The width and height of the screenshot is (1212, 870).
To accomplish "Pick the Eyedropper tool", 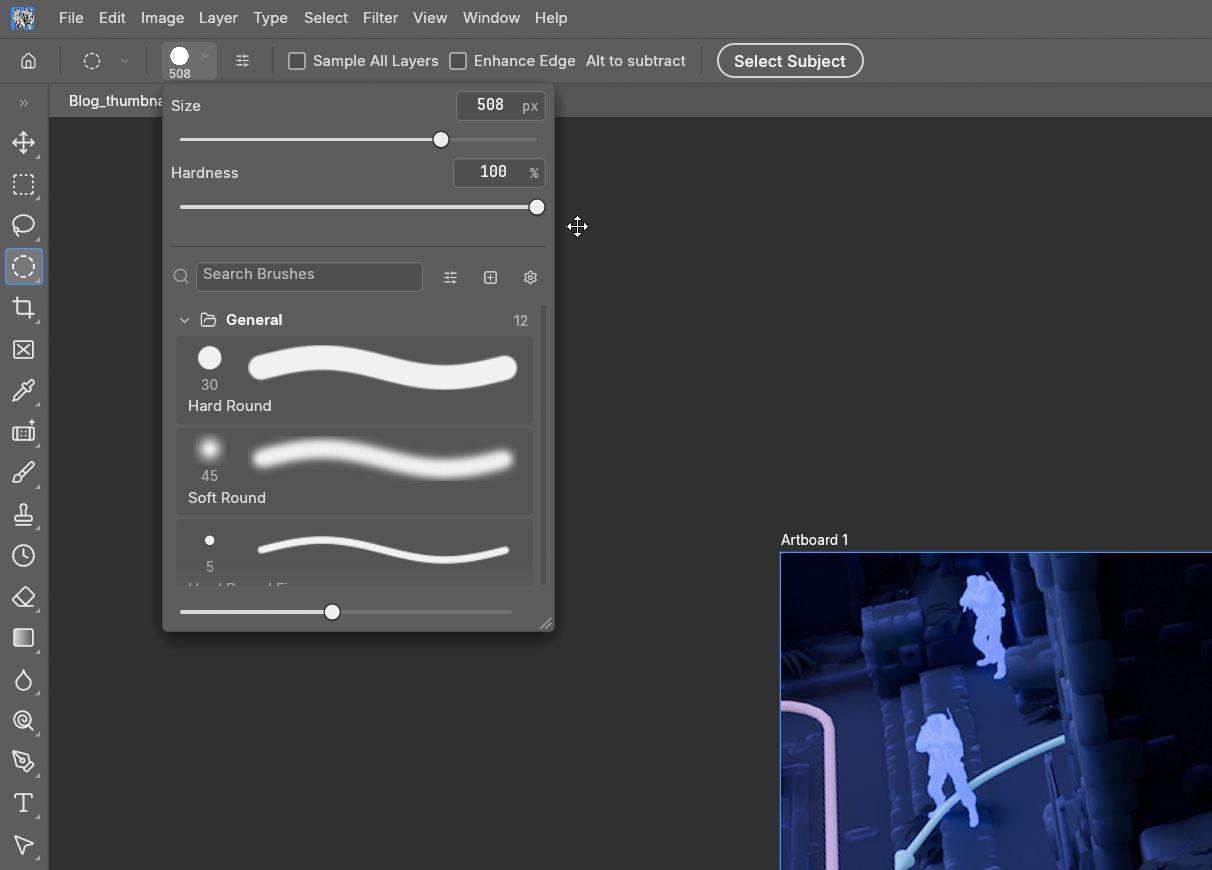I will (x=24, y=390).
